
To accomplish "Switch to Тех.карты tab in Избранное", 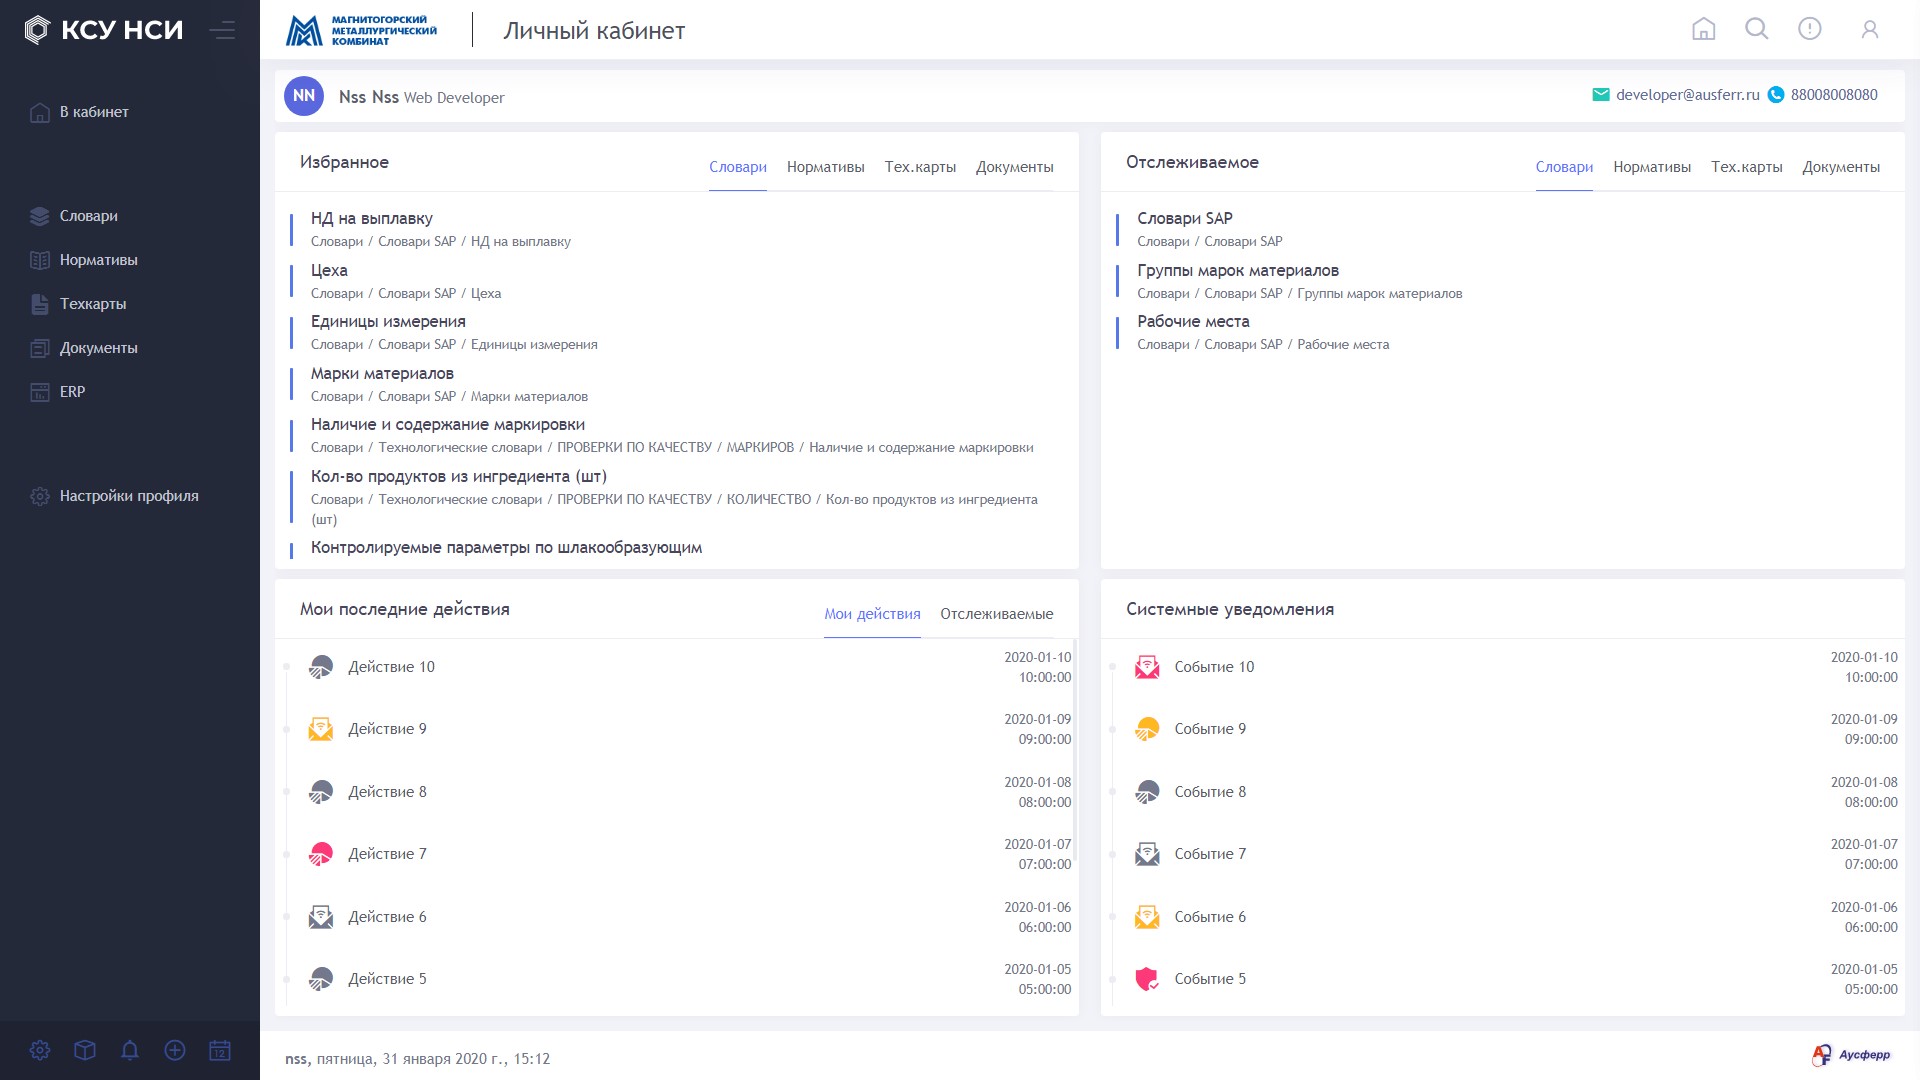I will (920, 167).
